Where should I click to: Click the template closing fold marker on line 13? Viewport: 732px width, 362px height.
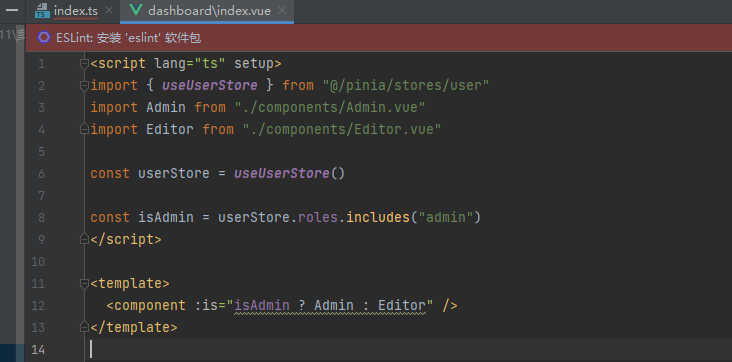(84, 327)
